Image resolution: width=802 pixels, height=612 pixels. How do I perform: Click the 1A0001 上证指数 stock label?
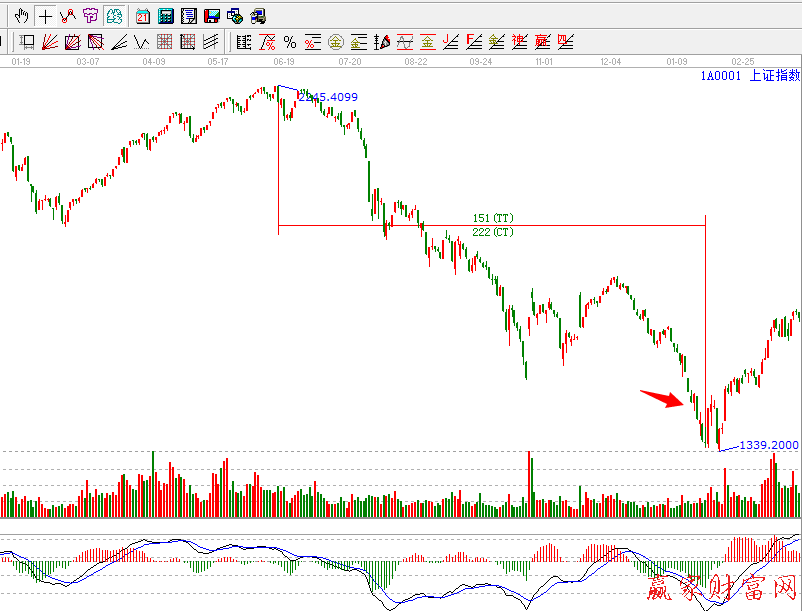[749, 76]
